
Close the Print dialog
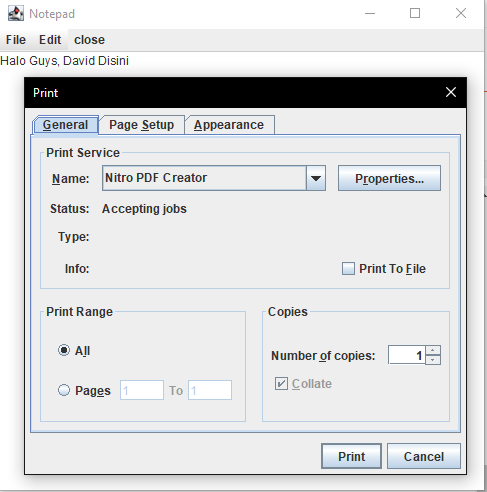tap(451, 92)
